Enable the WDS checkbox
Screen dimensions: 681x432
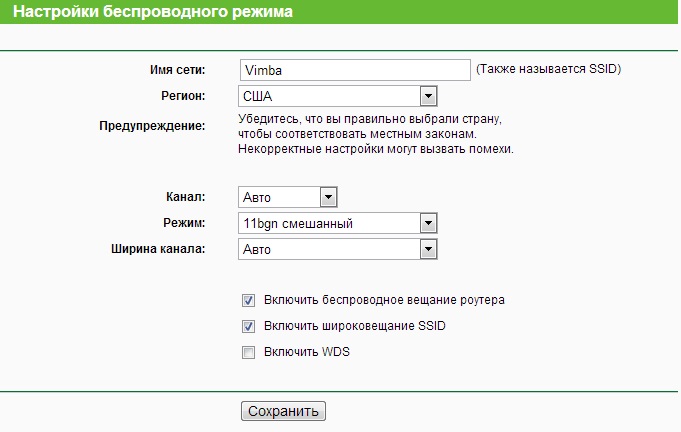247,352
